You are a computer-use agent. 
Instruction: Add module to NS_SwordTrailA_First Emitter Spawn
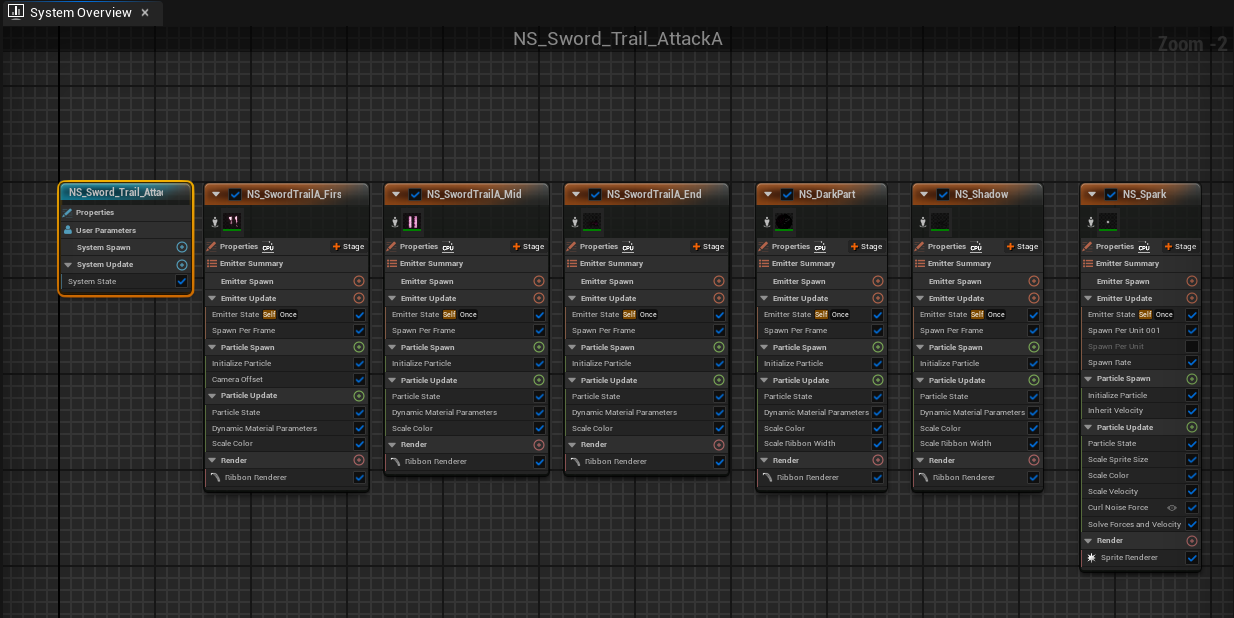point(359,282)
